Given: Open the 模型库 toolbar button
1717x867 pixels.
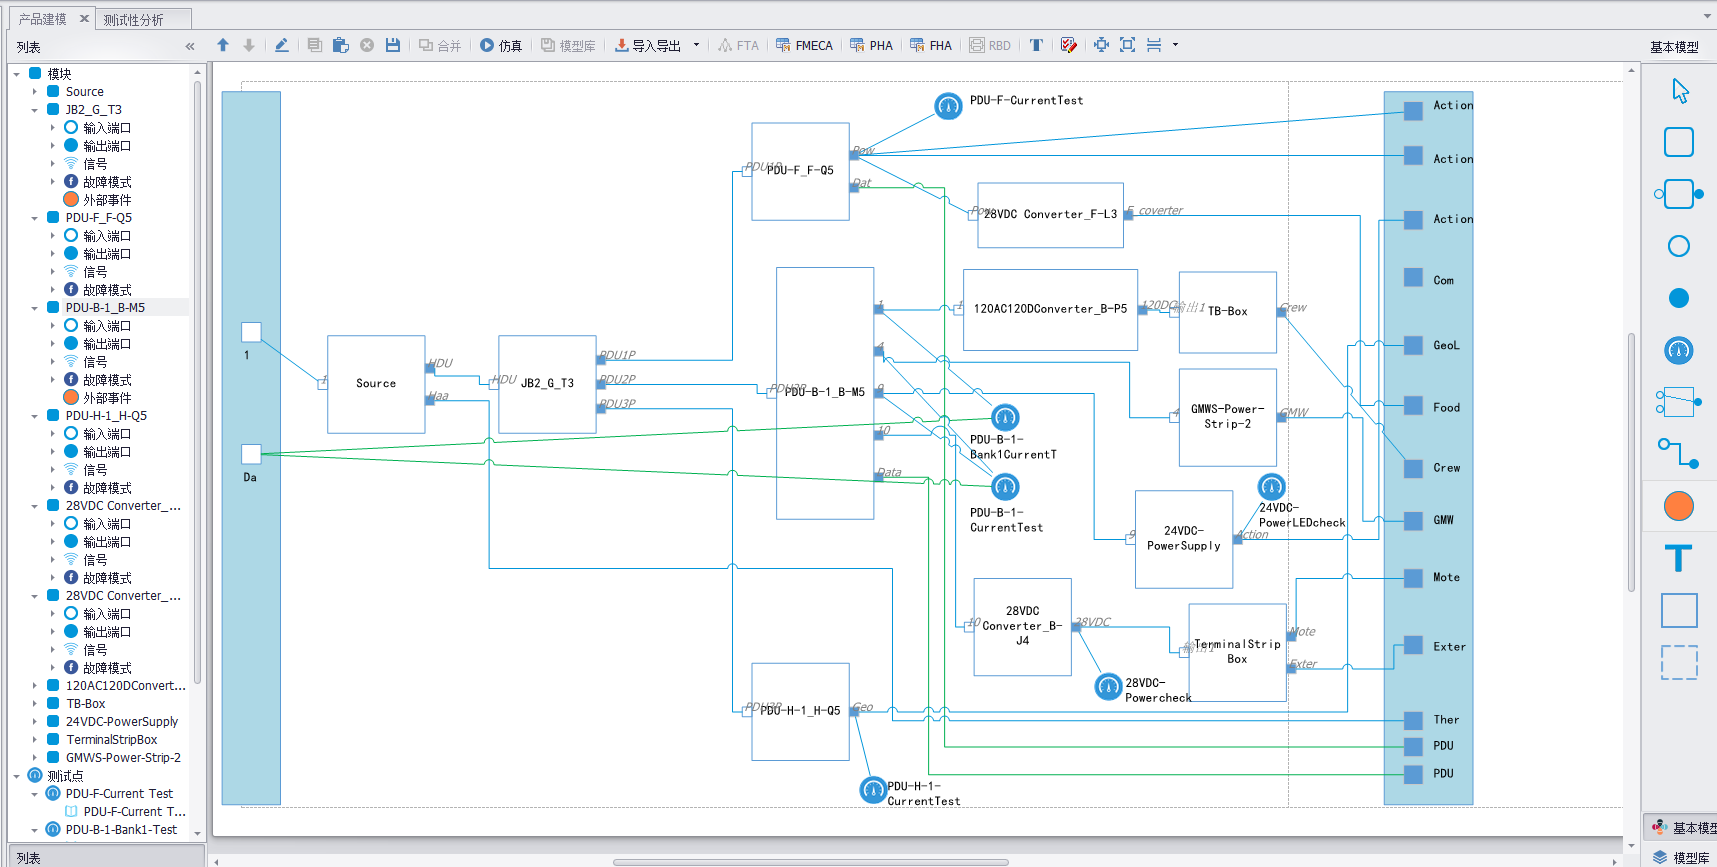Looking at the screenshot, I should pos(569,45).
